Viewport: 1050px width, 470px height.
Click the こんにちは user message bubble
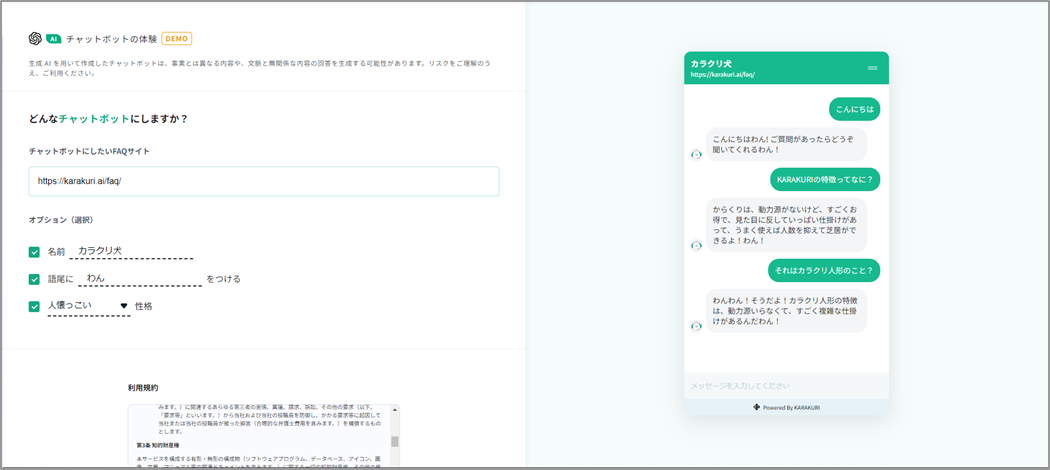(854, 109)
